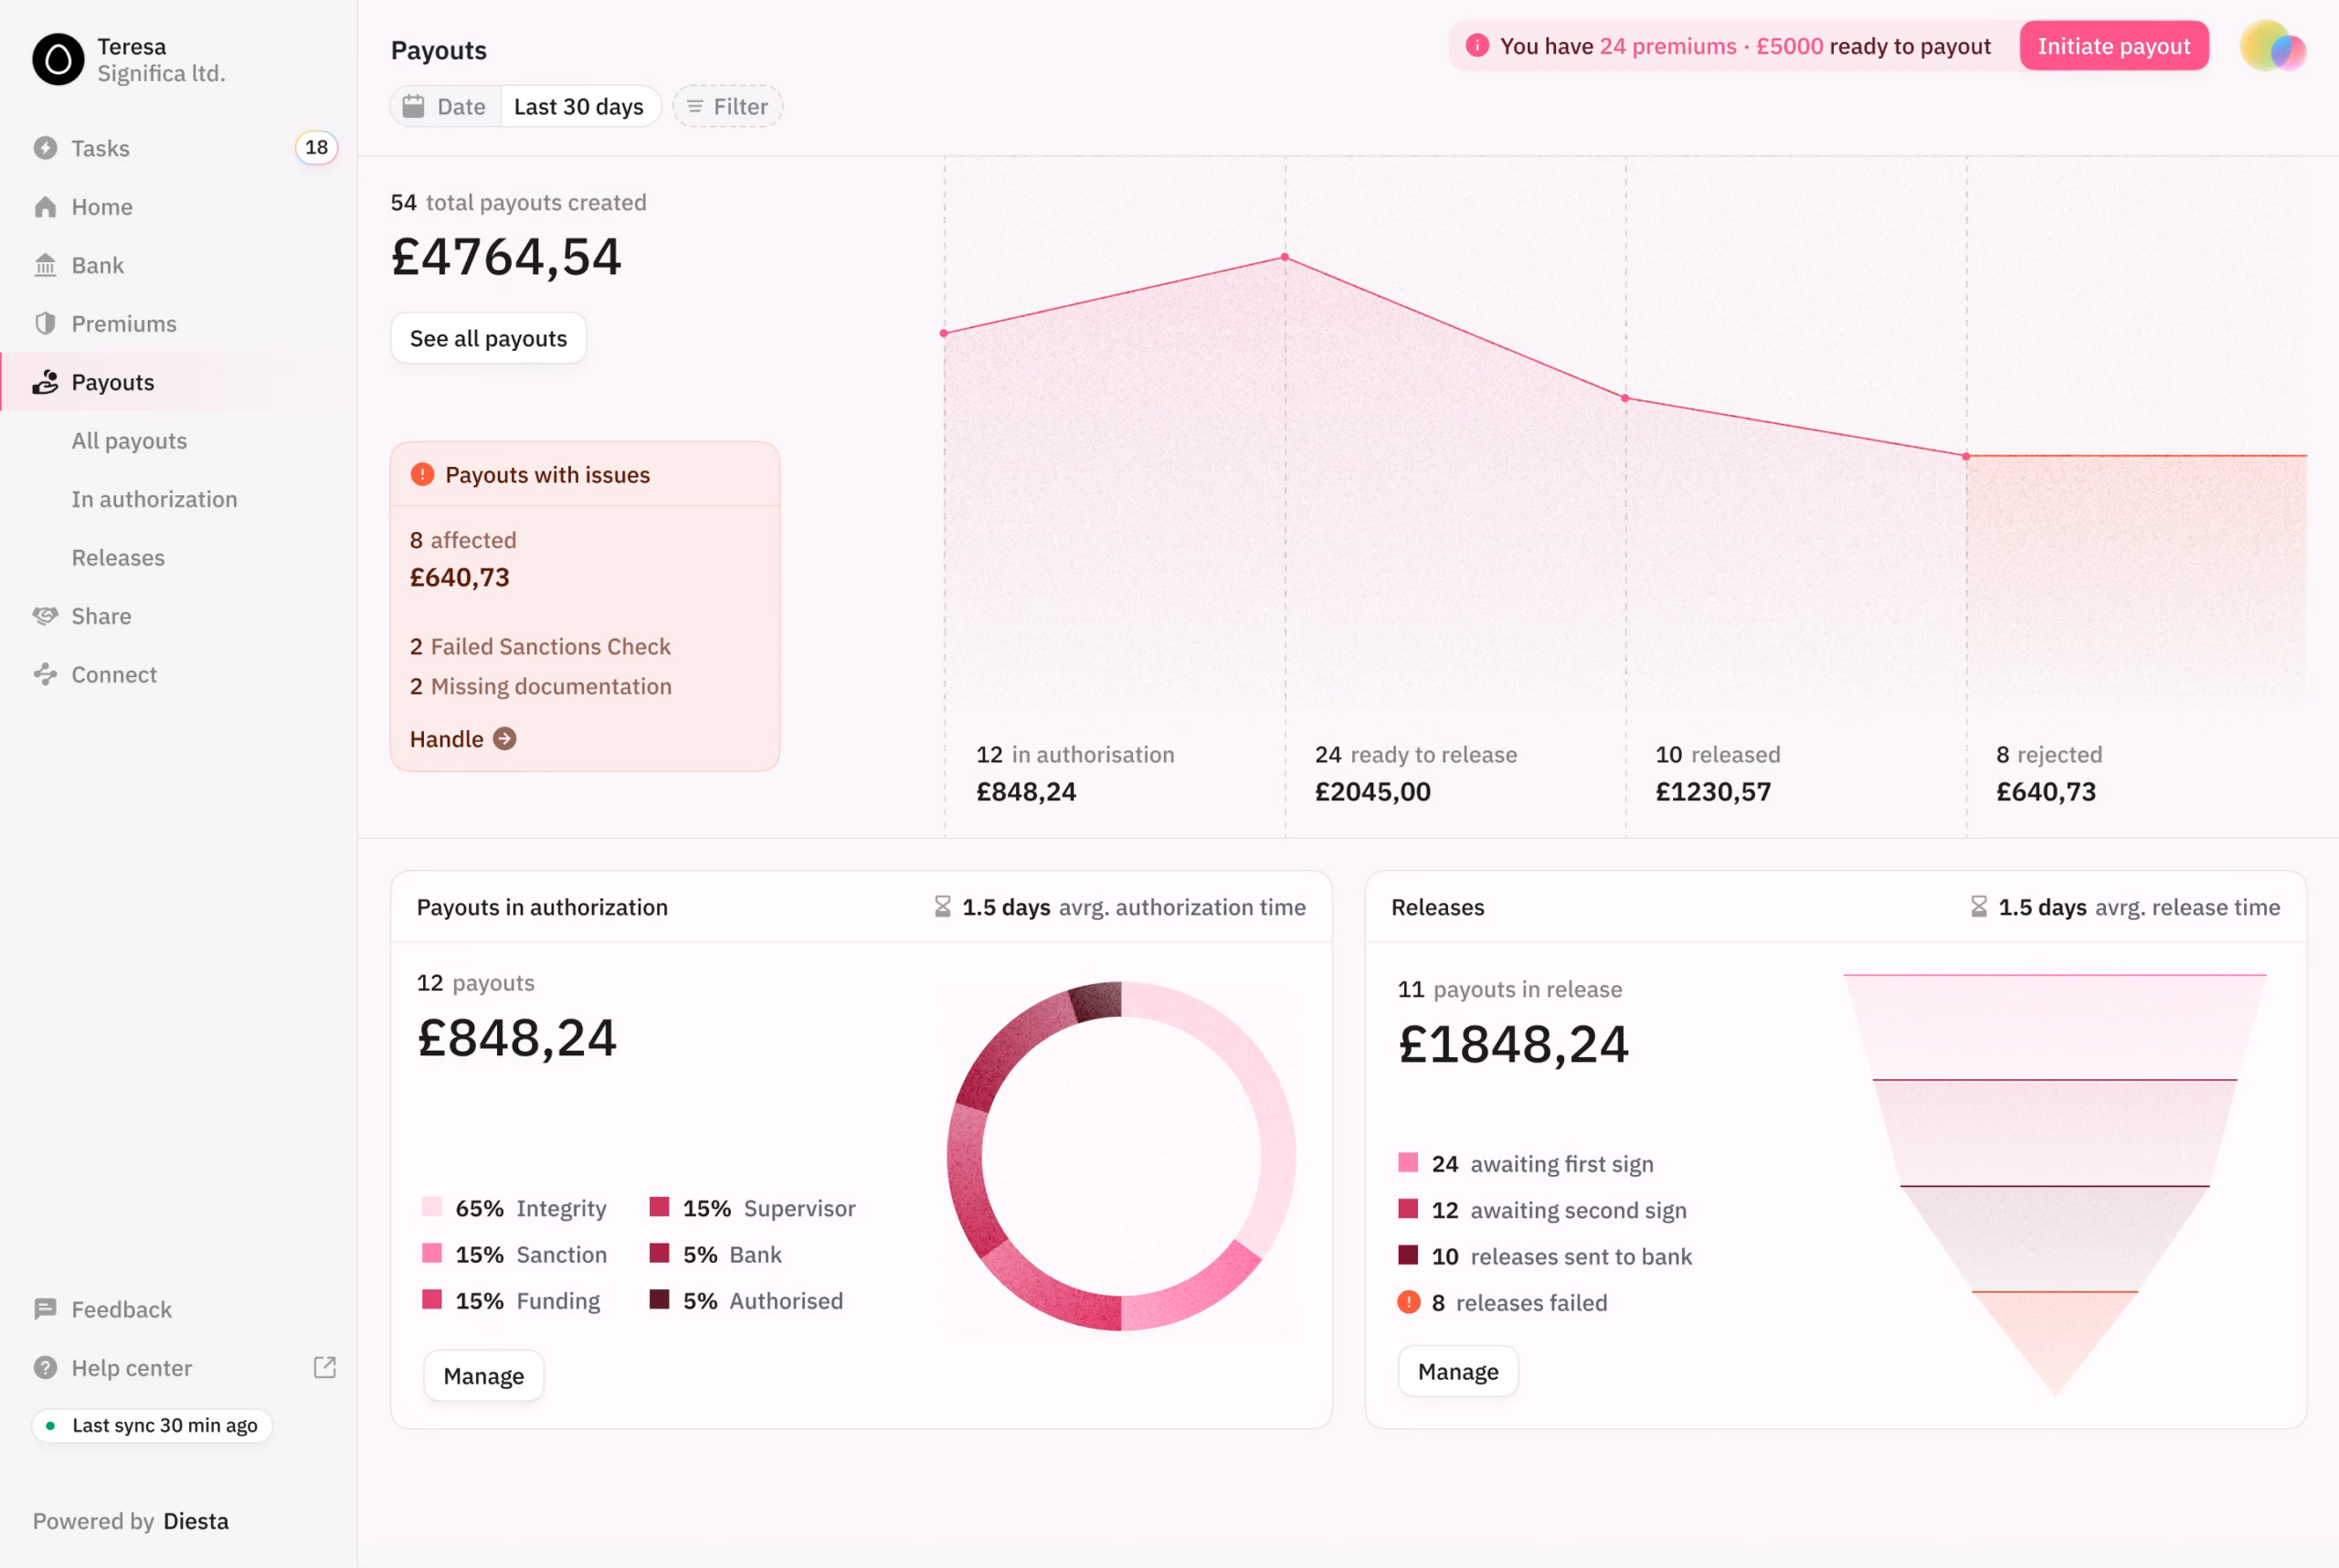
Task: Go to In authorization section
Action: coord(154,499)
